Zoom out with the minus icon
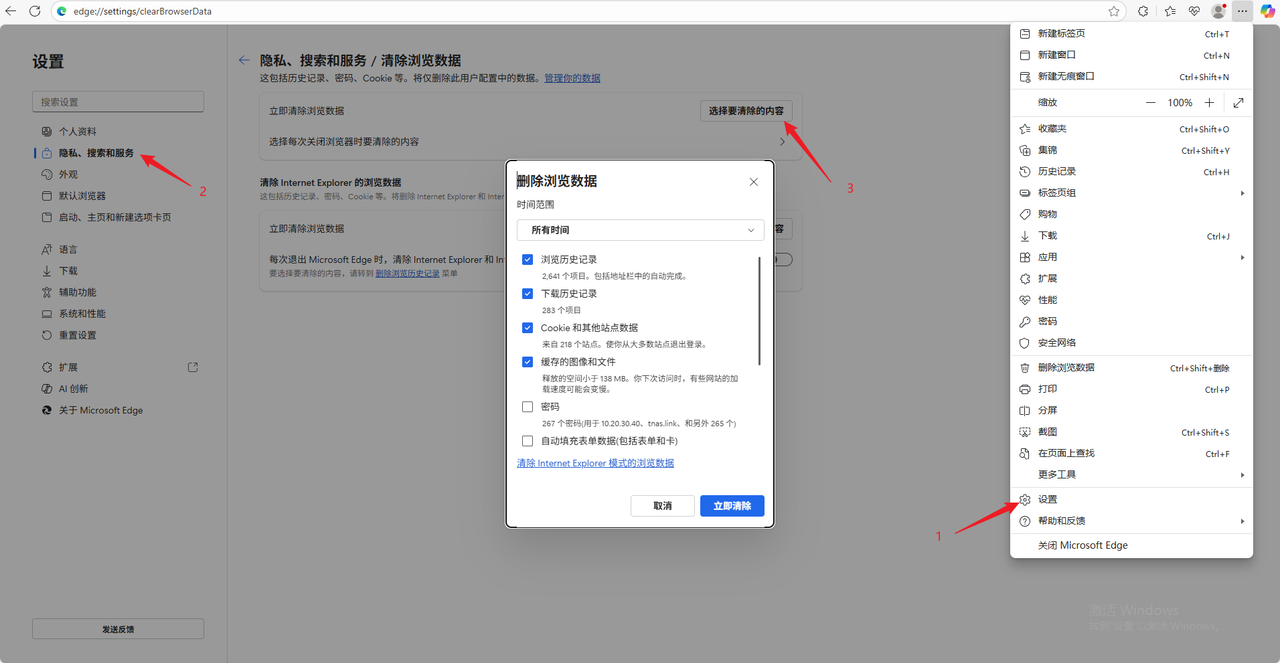 (x=1151, y=102)
